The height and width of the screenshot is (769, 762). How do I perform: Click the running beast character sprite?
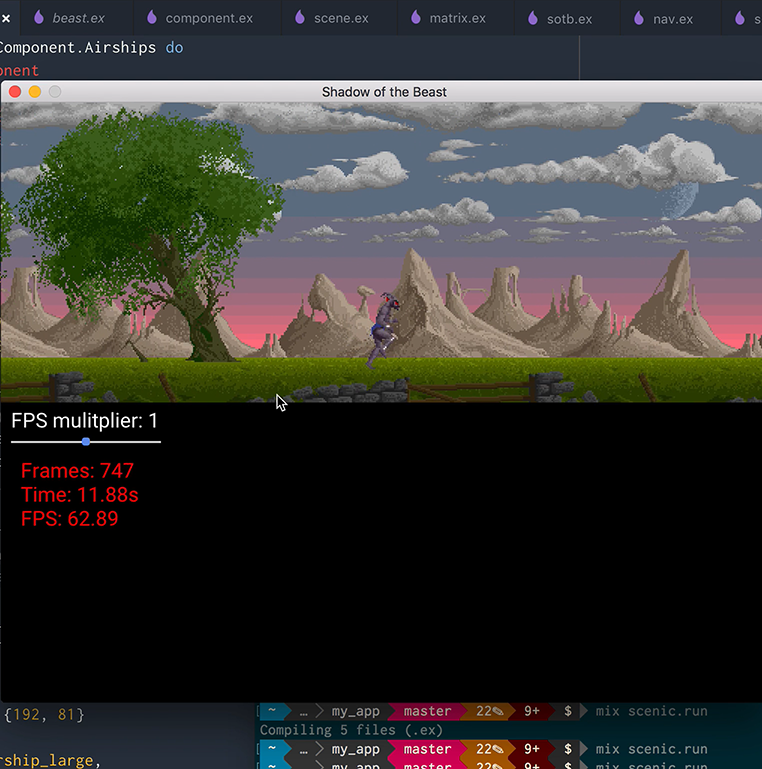coord(383,331)
